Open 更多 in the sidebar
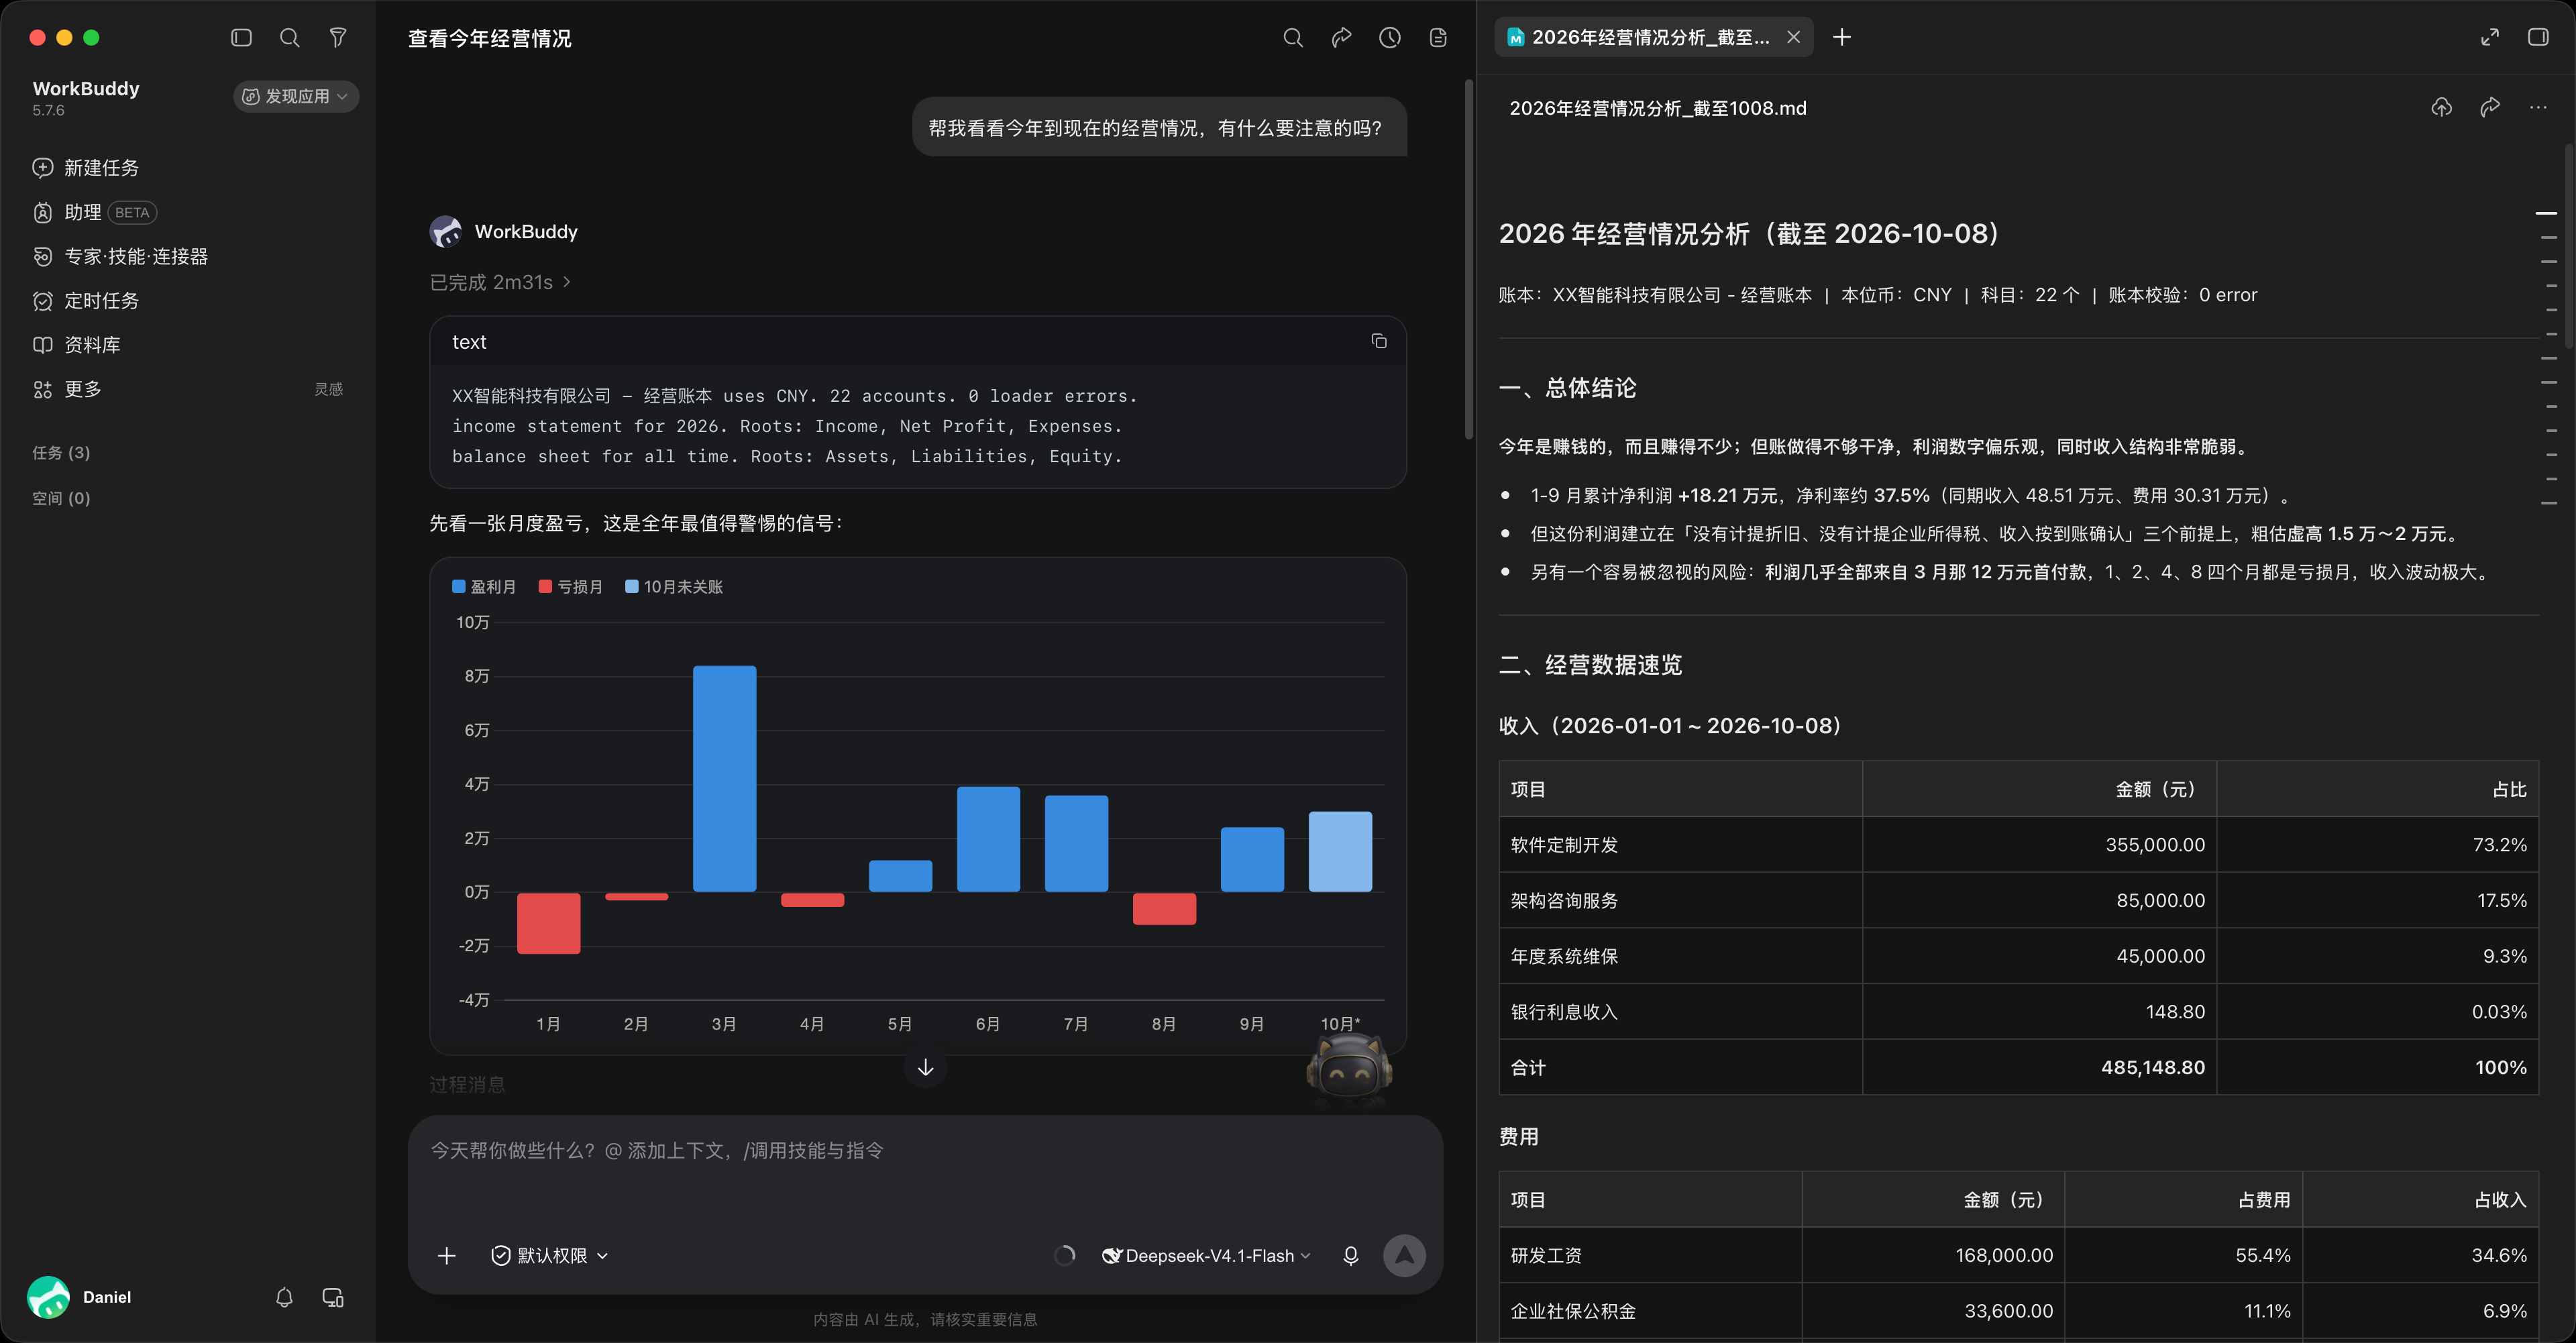The image size is (2576, 1343). coord(67,389)
